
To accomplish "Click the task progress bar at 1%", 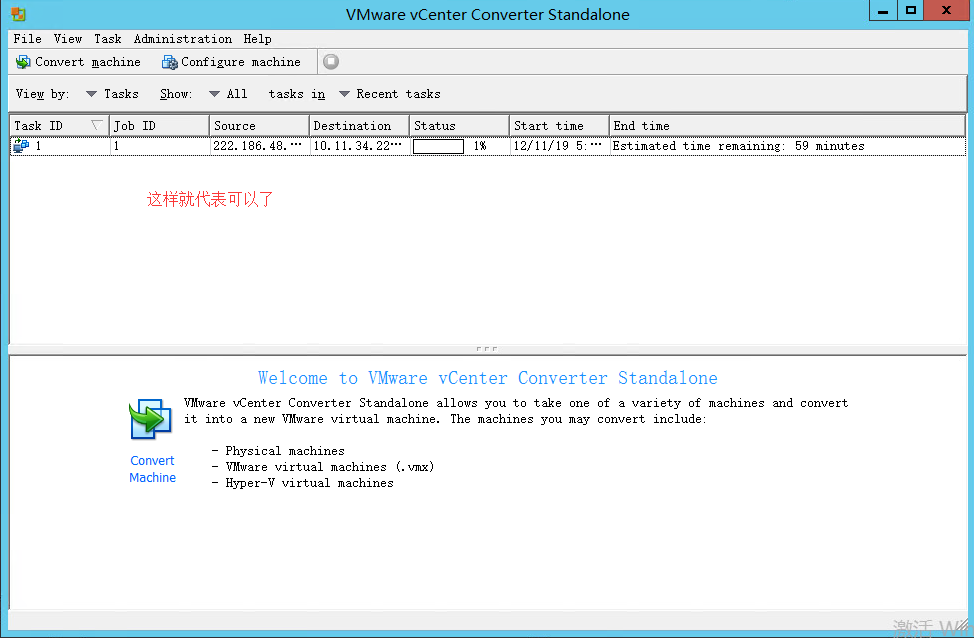I will point(439,146).
